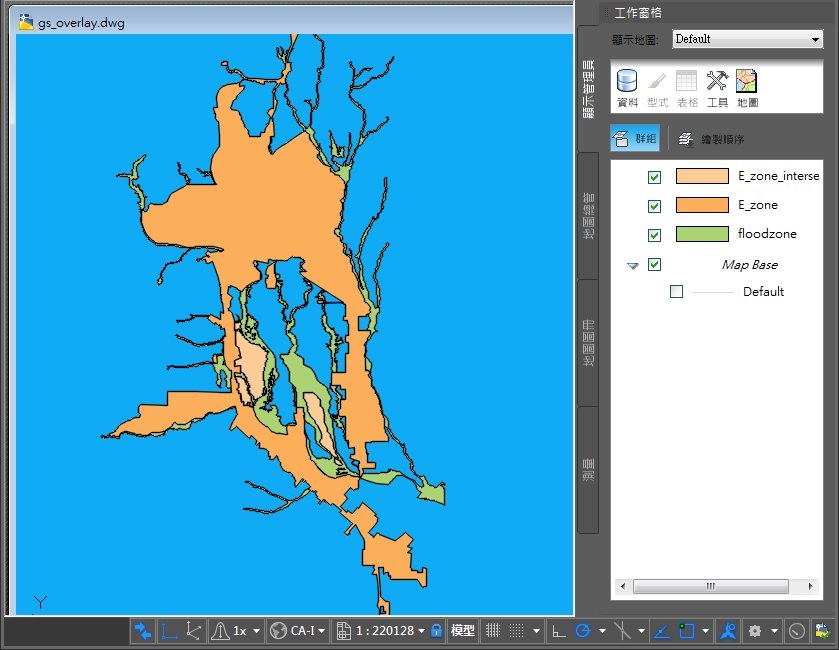839x650 pixels.
Task: Toggle the 2D UCS axes icon
Action: coord(169,631)
